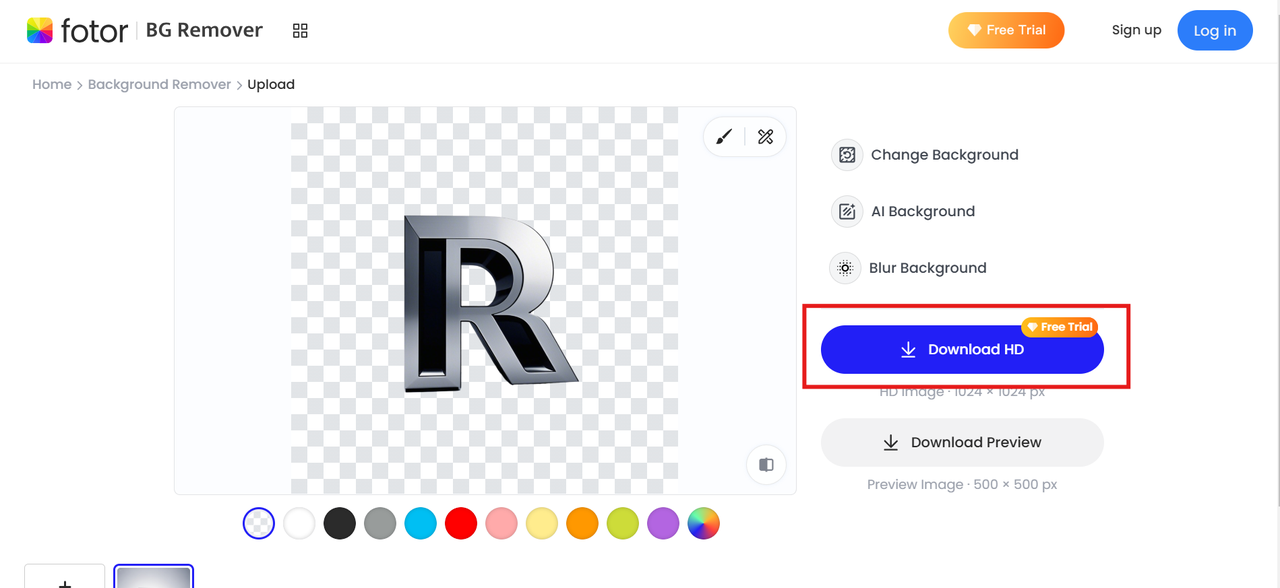Click the Fotor logo
The image size is (1280, 588).
tap(77, 30)
